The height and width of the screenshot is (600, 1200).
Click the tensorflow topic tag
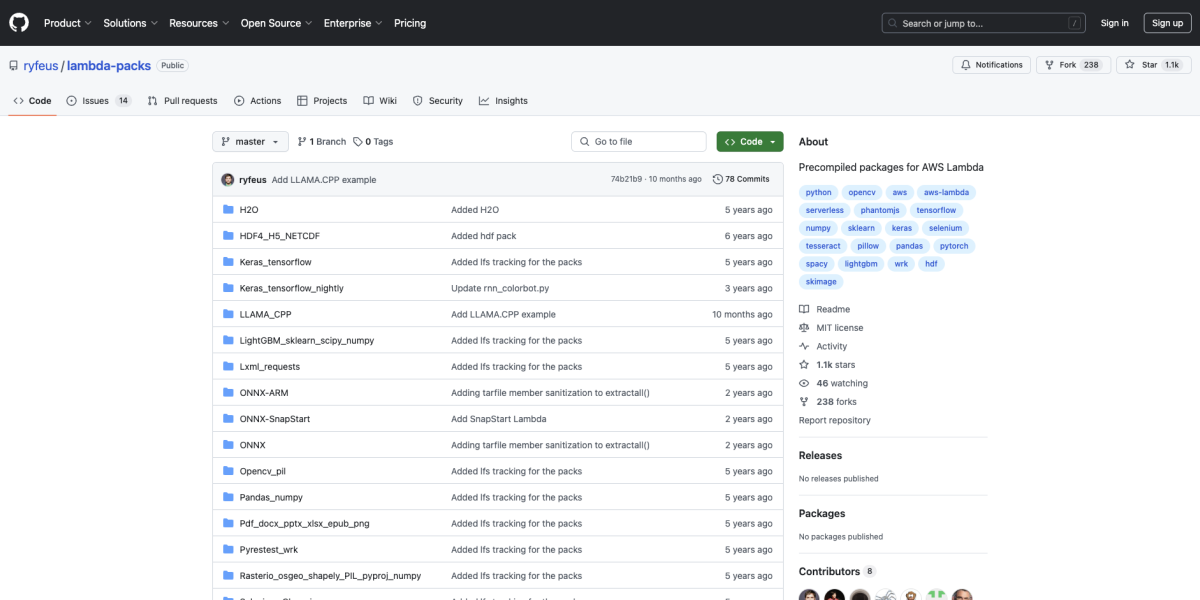coord(936,210)
